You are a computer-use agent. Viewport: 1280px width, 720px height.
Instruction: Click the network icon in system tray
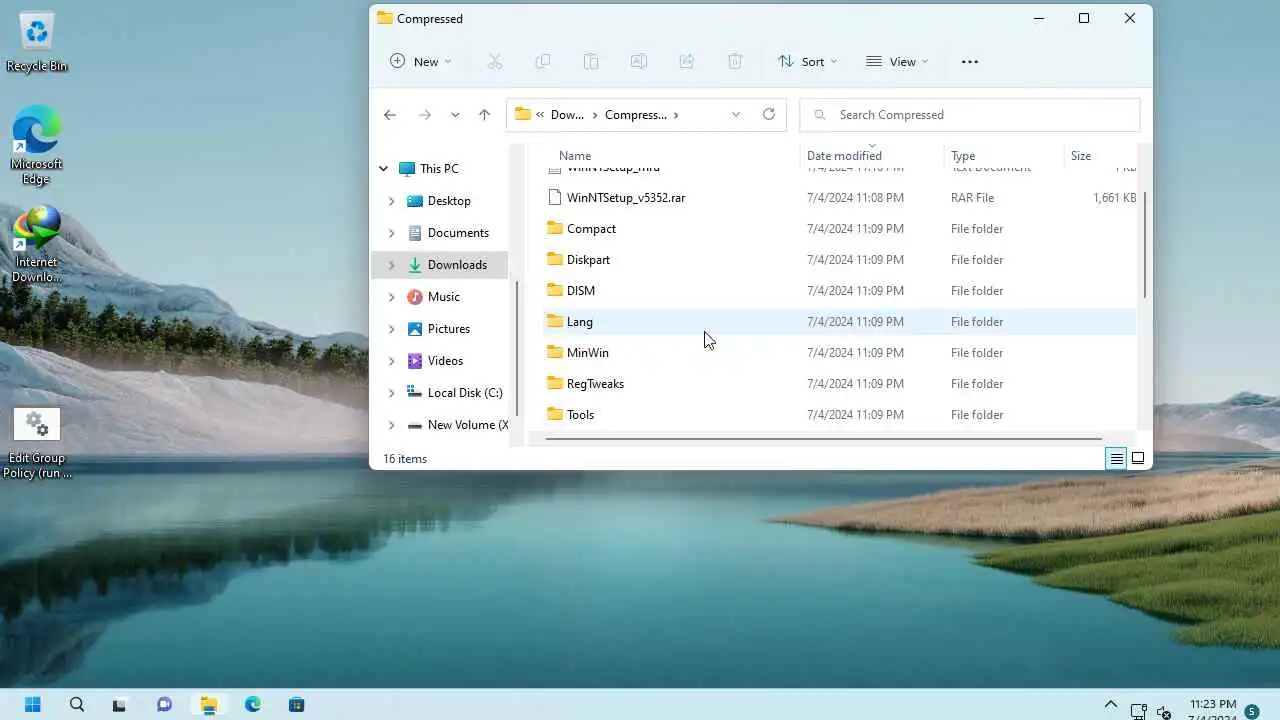(1138, 712)
